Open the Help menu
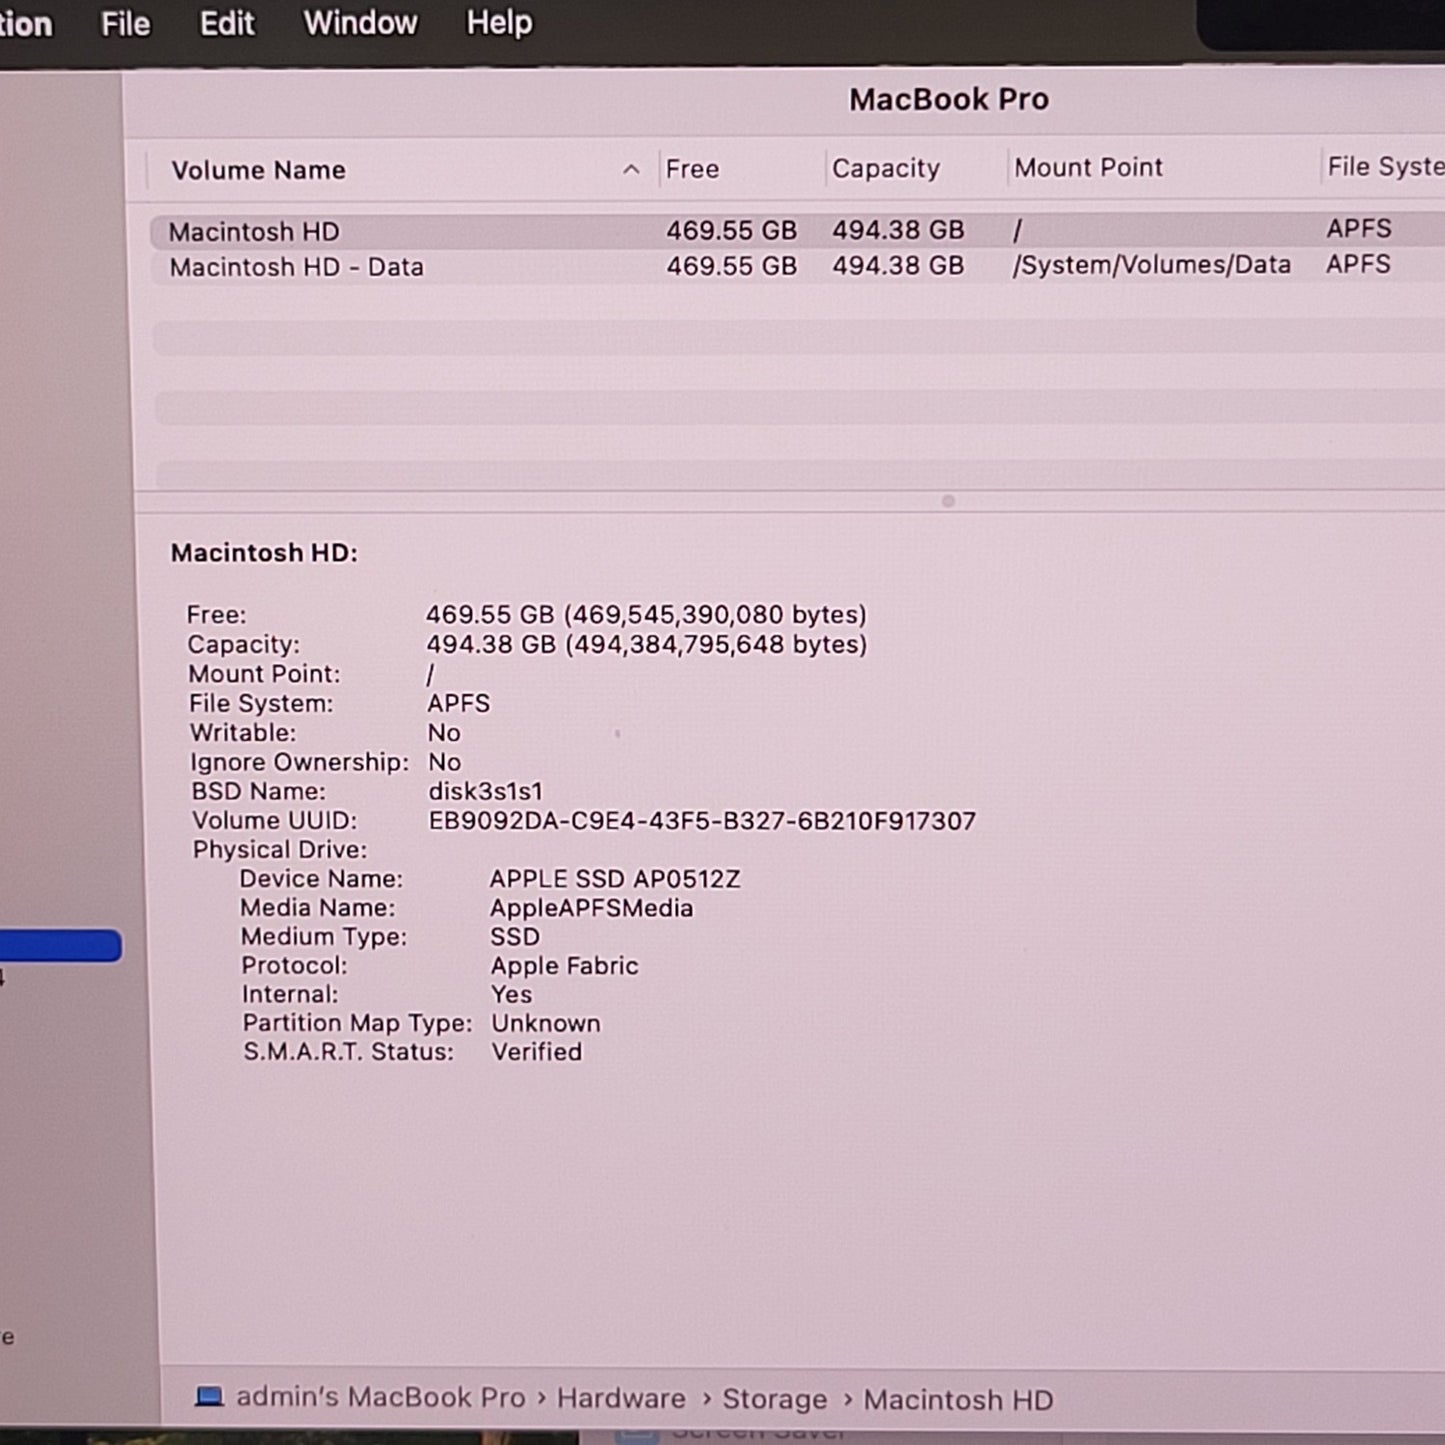The width and height of the screenshot is (1445, 1445). point(499,23)
